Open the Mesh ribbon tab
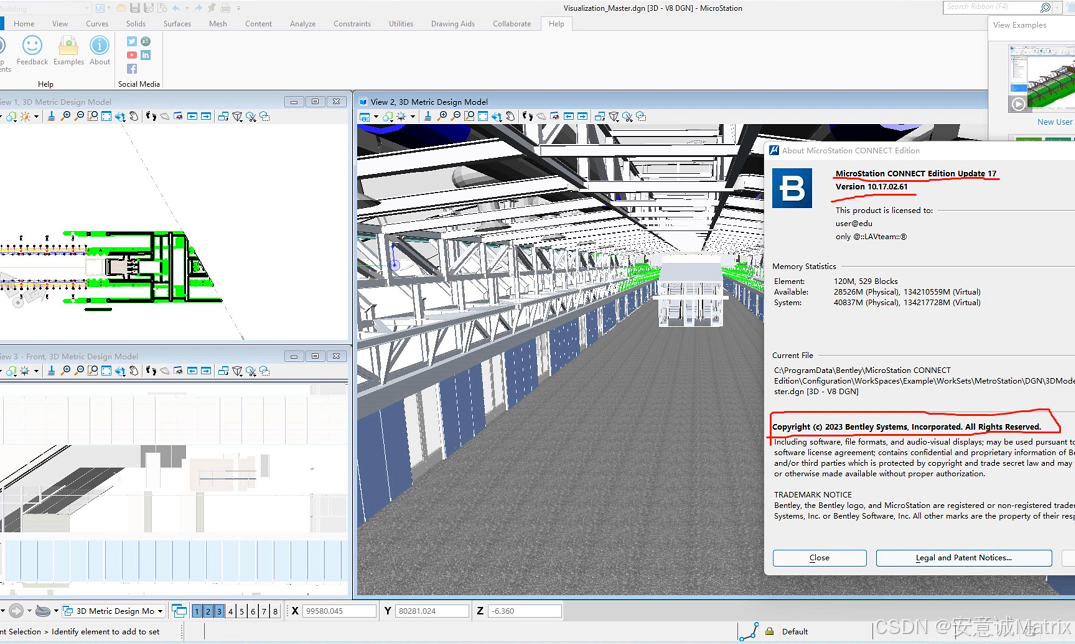Viewport: 1075px width, 644px height. (218, 23)
